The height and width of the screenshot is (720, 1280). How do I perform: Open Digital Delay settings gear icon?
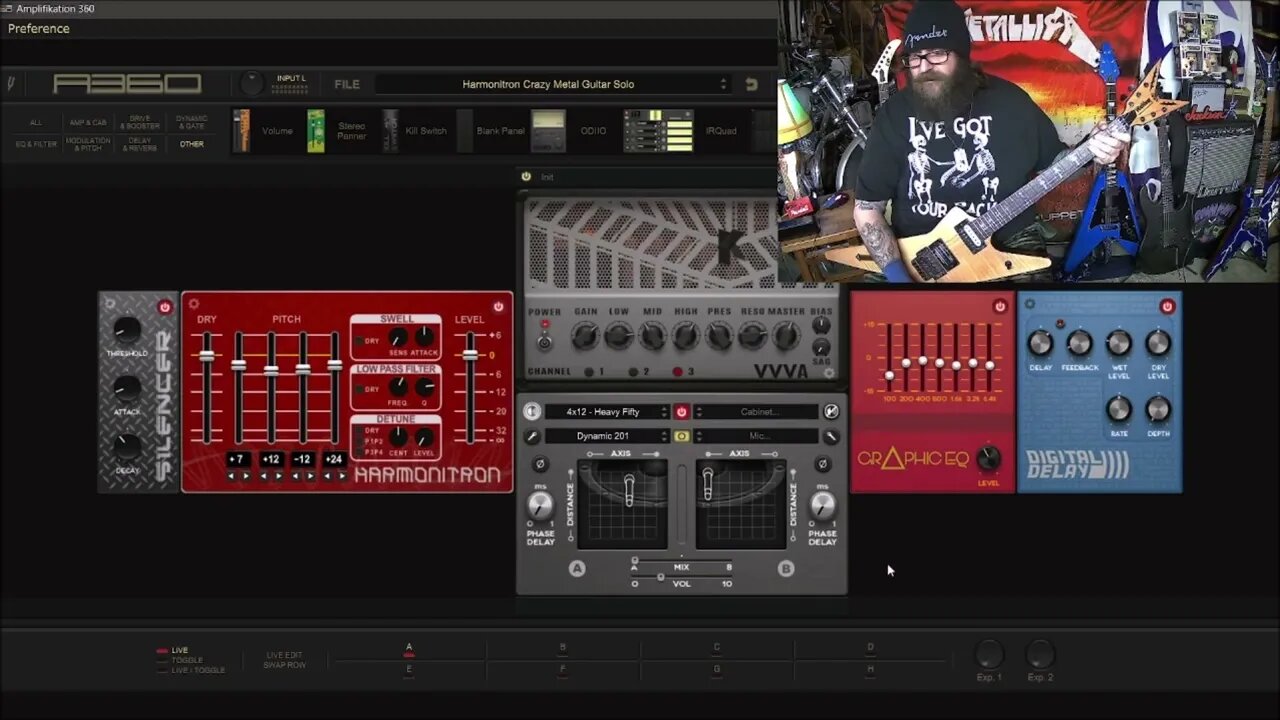tap(1030, 305)
